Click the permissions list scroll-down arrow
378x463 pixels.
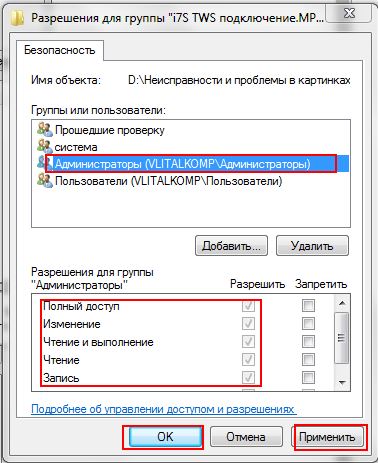(342, 382)
